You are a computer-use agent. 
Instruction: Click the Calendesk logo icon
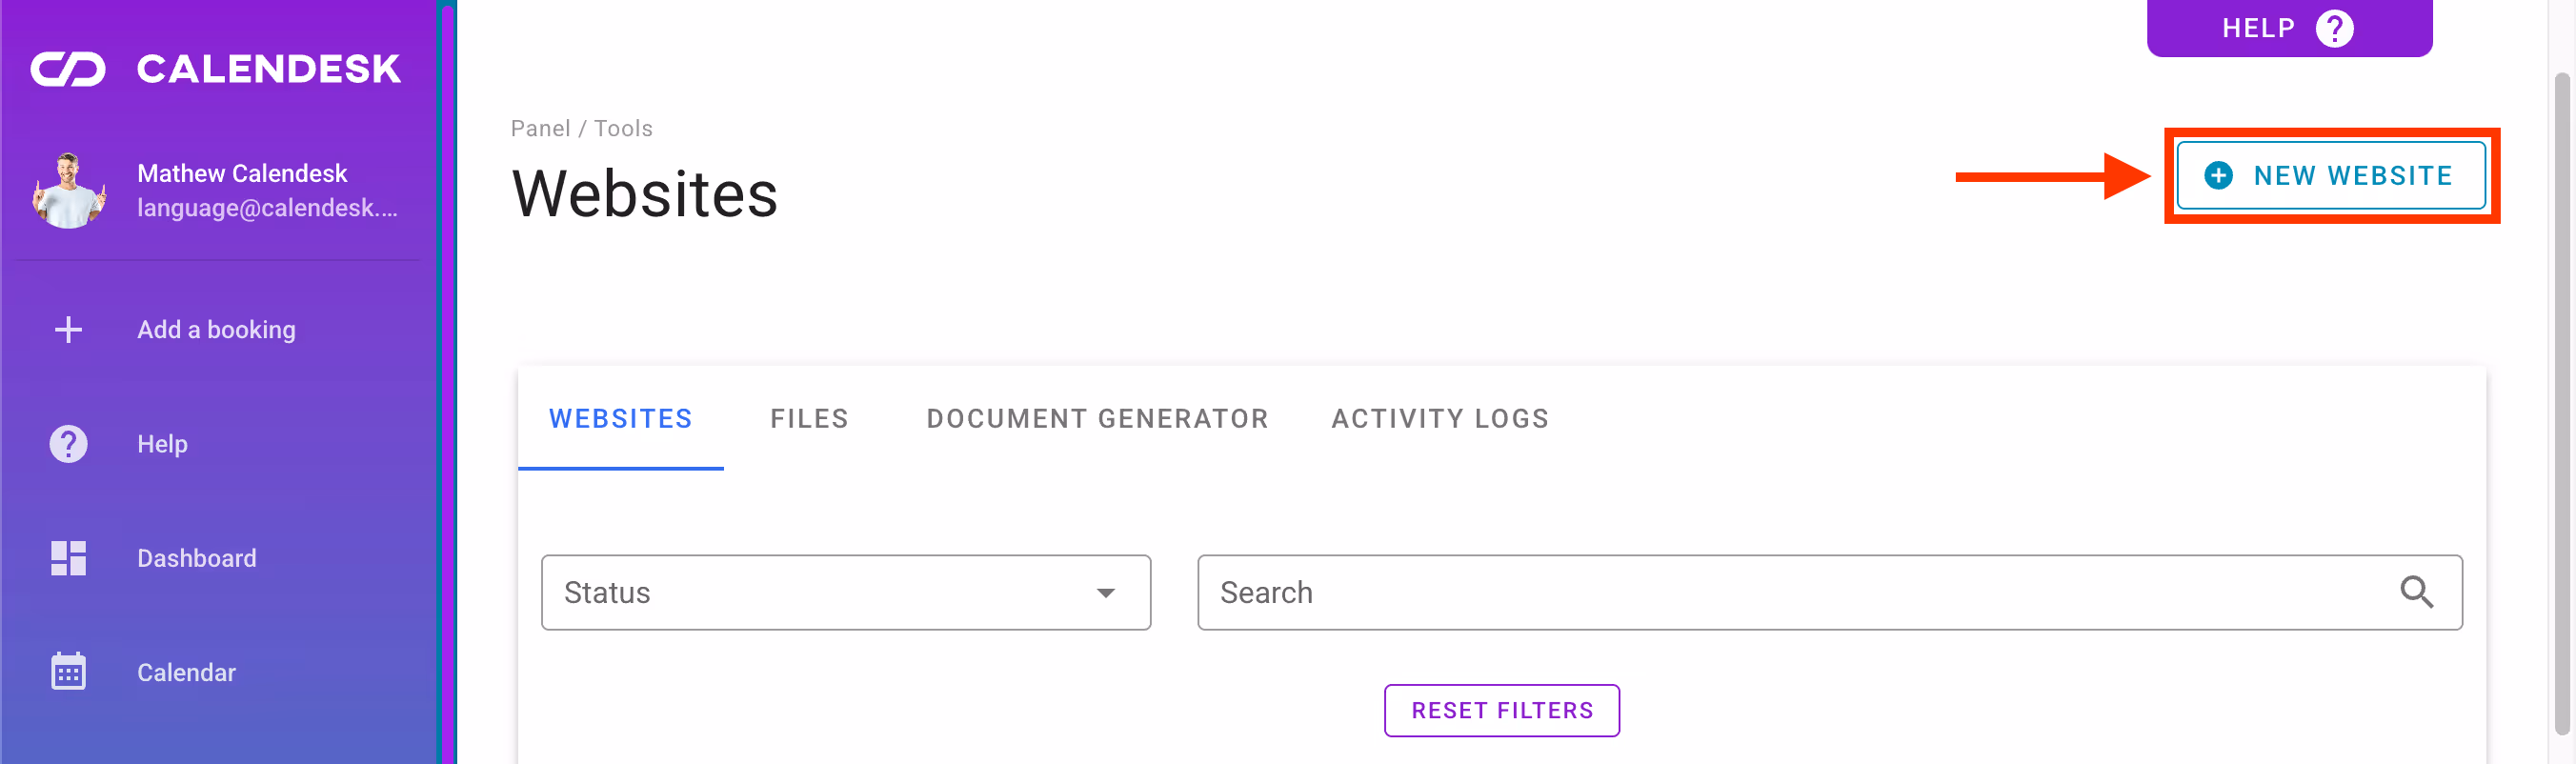pyautogui.click(x=68, y=69)
